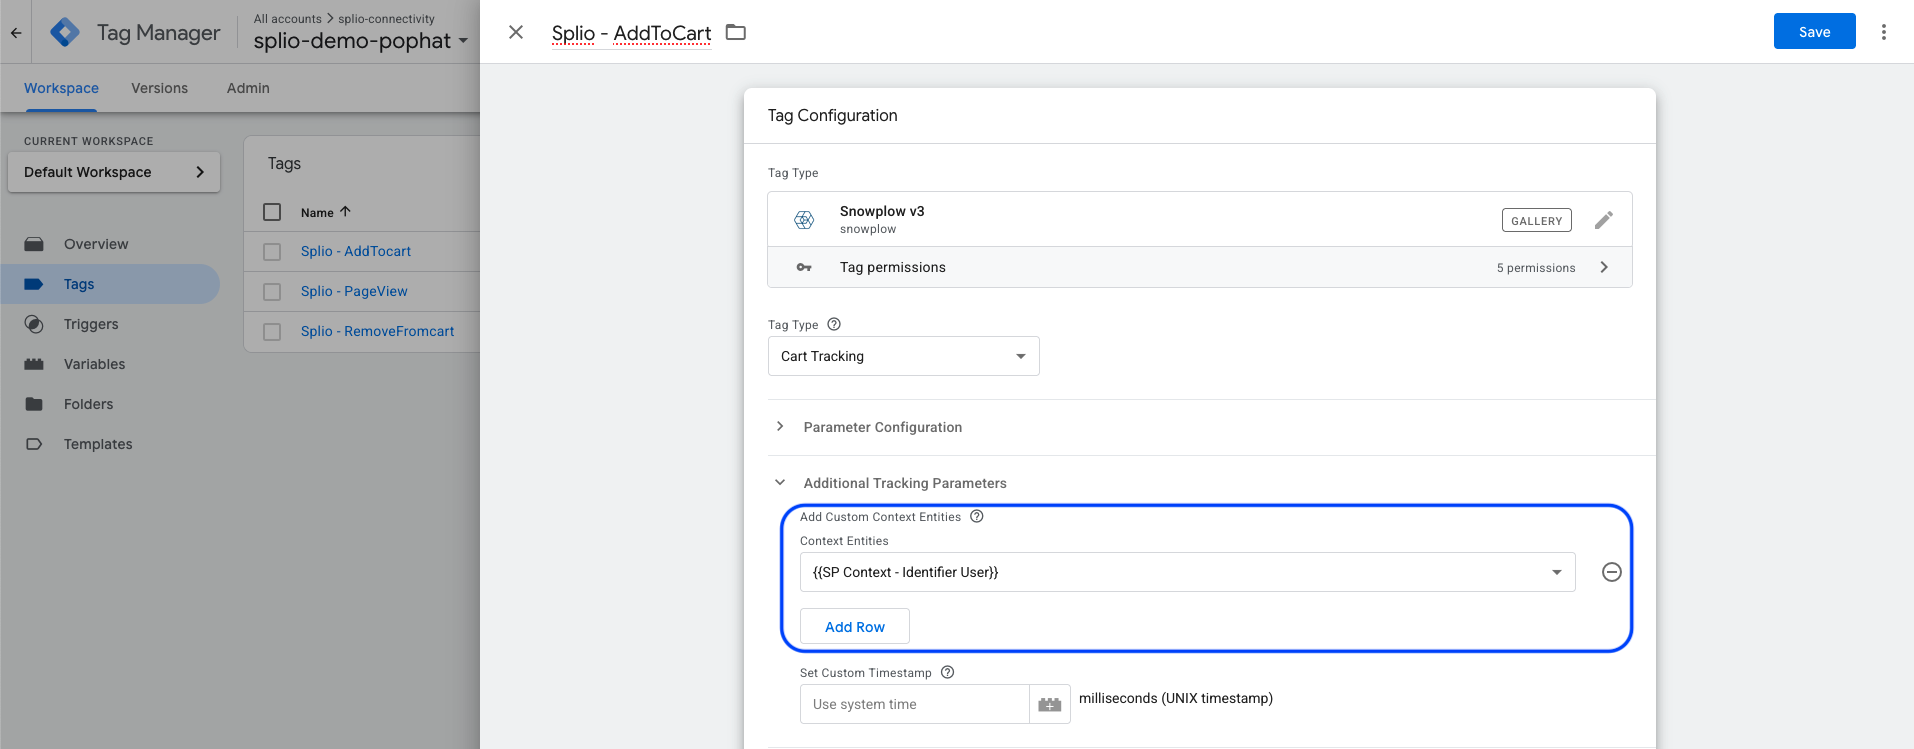Viewport: 1914px width, 749px height.
Task: Switch to the Admin tab
Action: point(248,88)
